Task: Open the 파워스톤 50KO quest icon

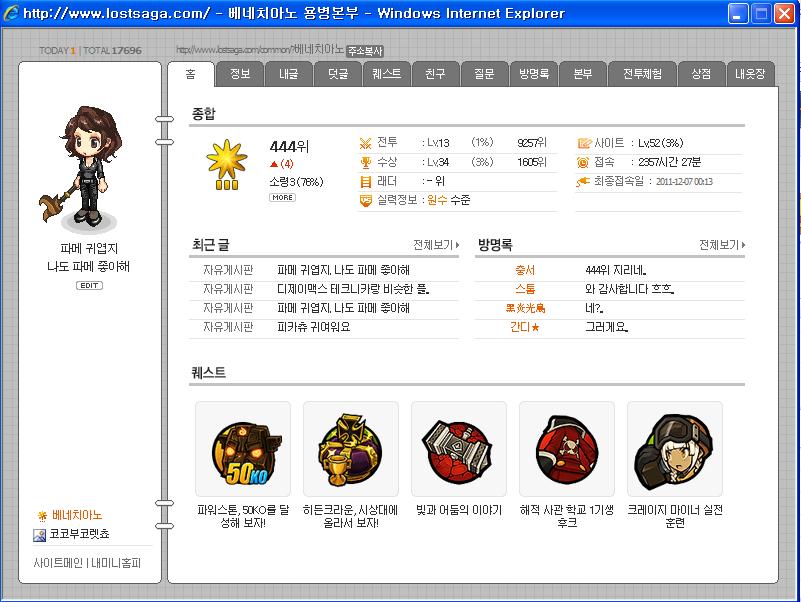Action: (243, 449)
